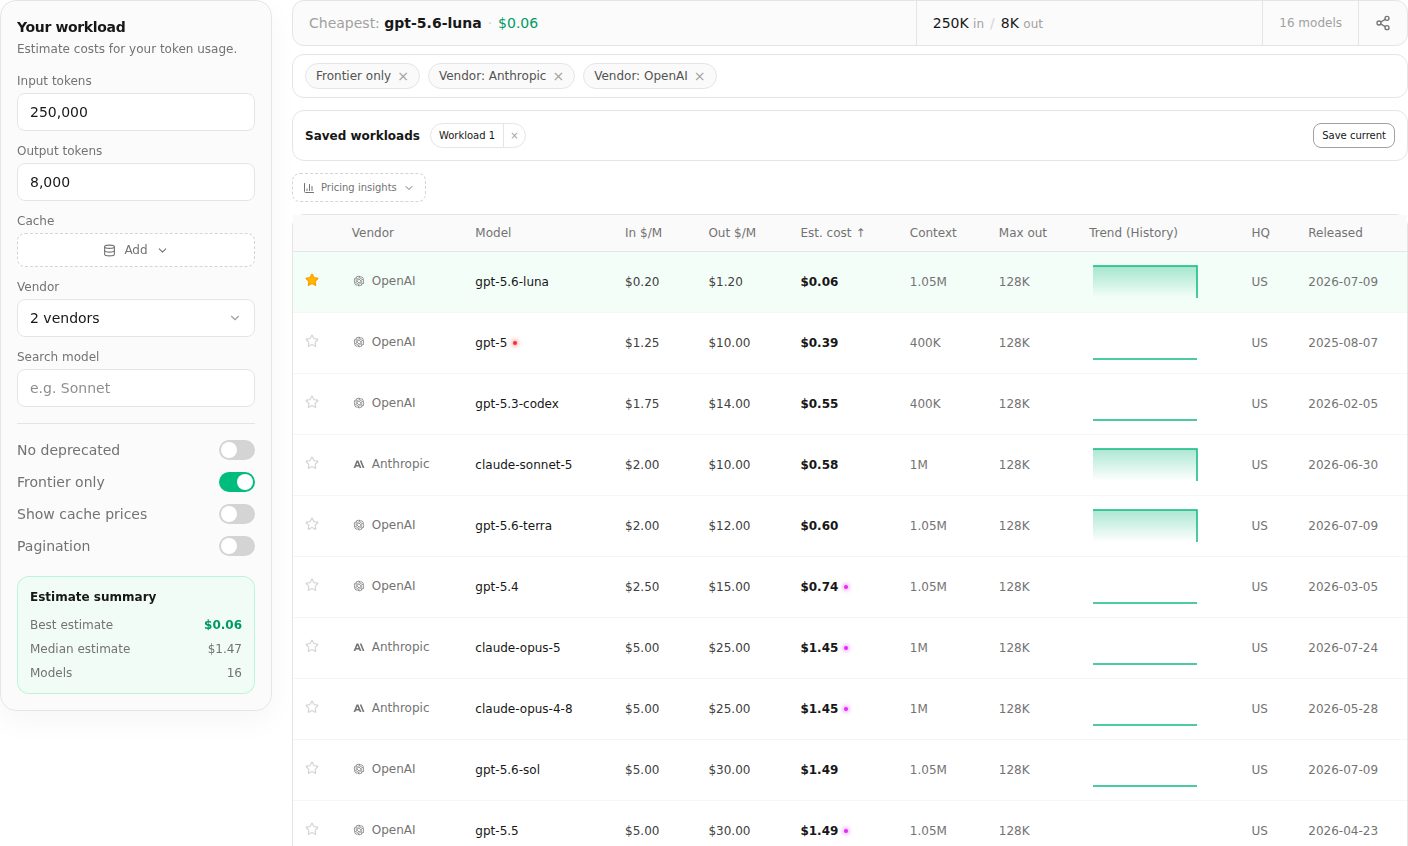Star the gpt-5.3-codex row
The width and height of the screenshot is (1408, 846).
click(312, 403)
